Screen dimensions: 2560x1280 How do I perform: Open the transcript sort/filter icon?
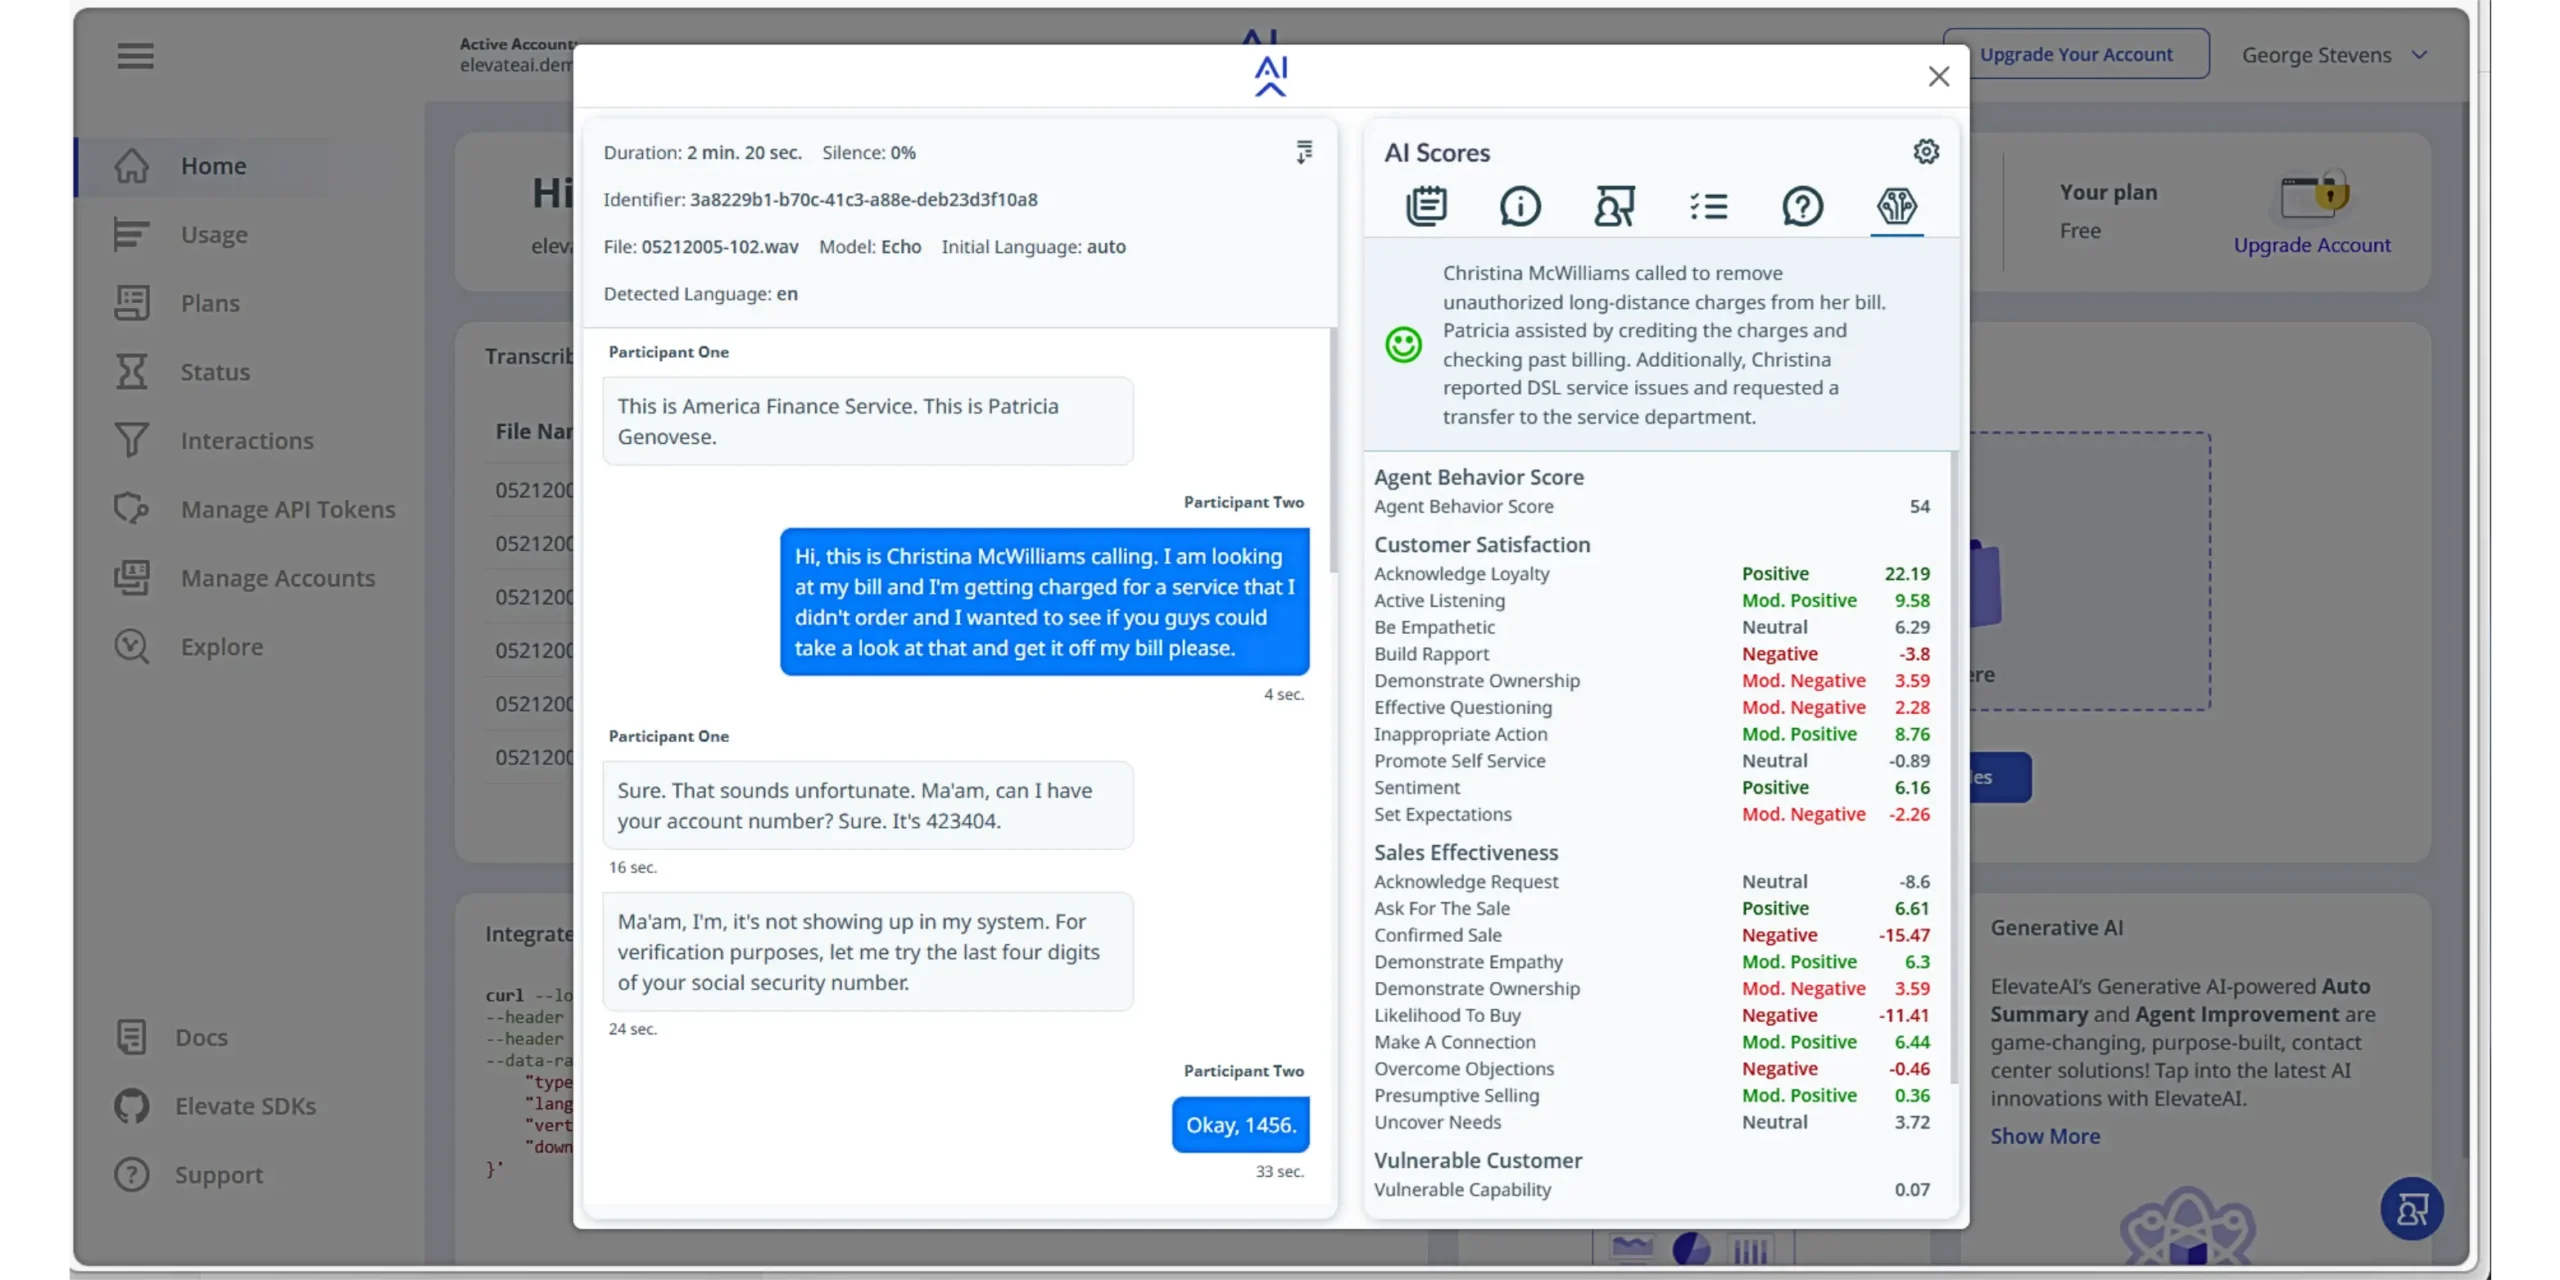pyautogui.click(x=1303, y=152)
